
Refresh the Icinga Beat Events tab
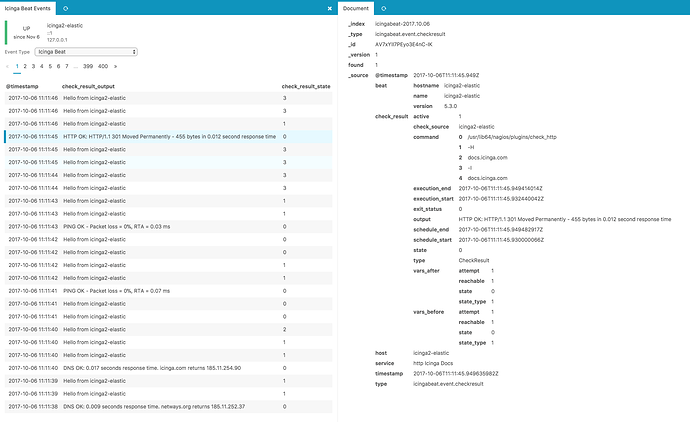point(66,8)
